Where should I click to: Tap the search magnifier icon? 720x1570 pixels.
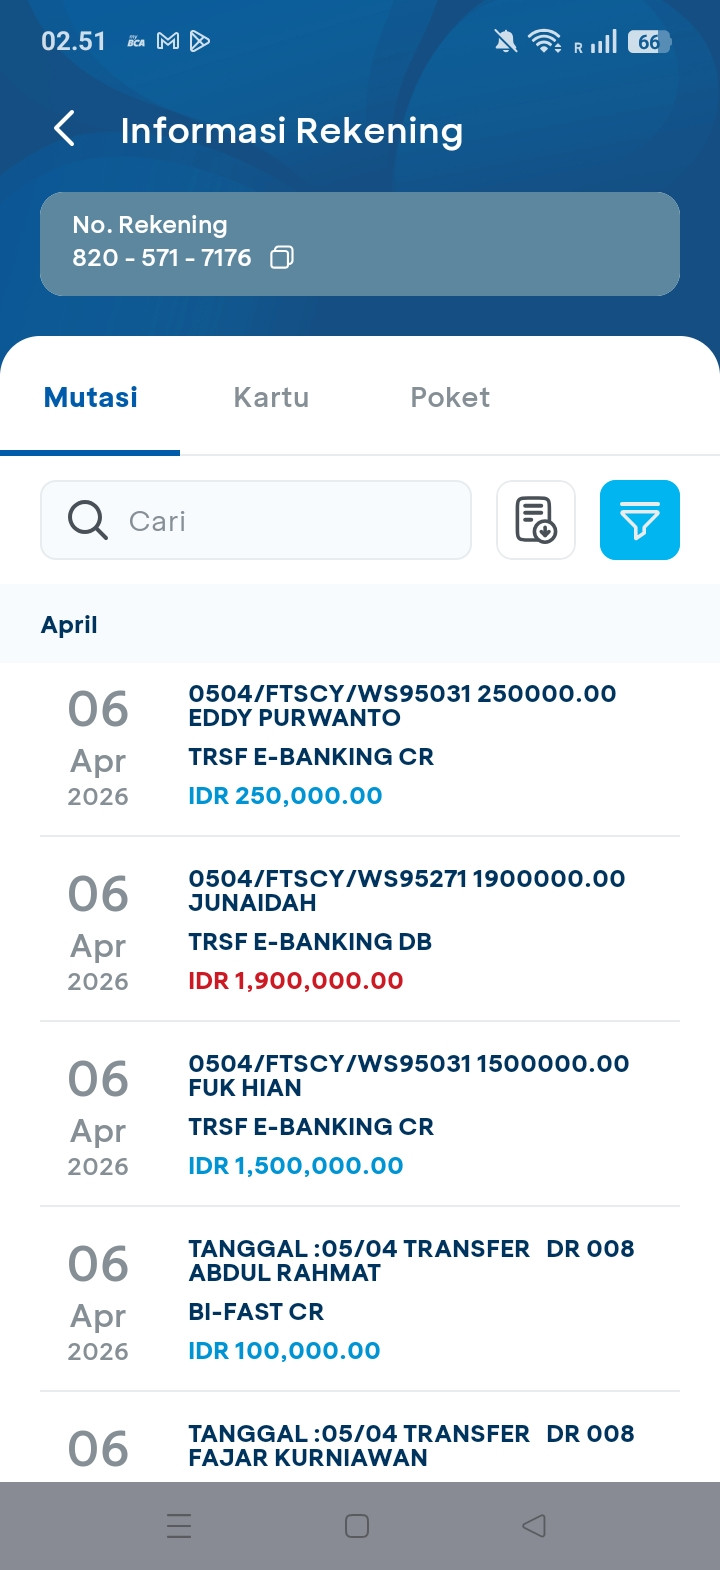coord(87,520)
